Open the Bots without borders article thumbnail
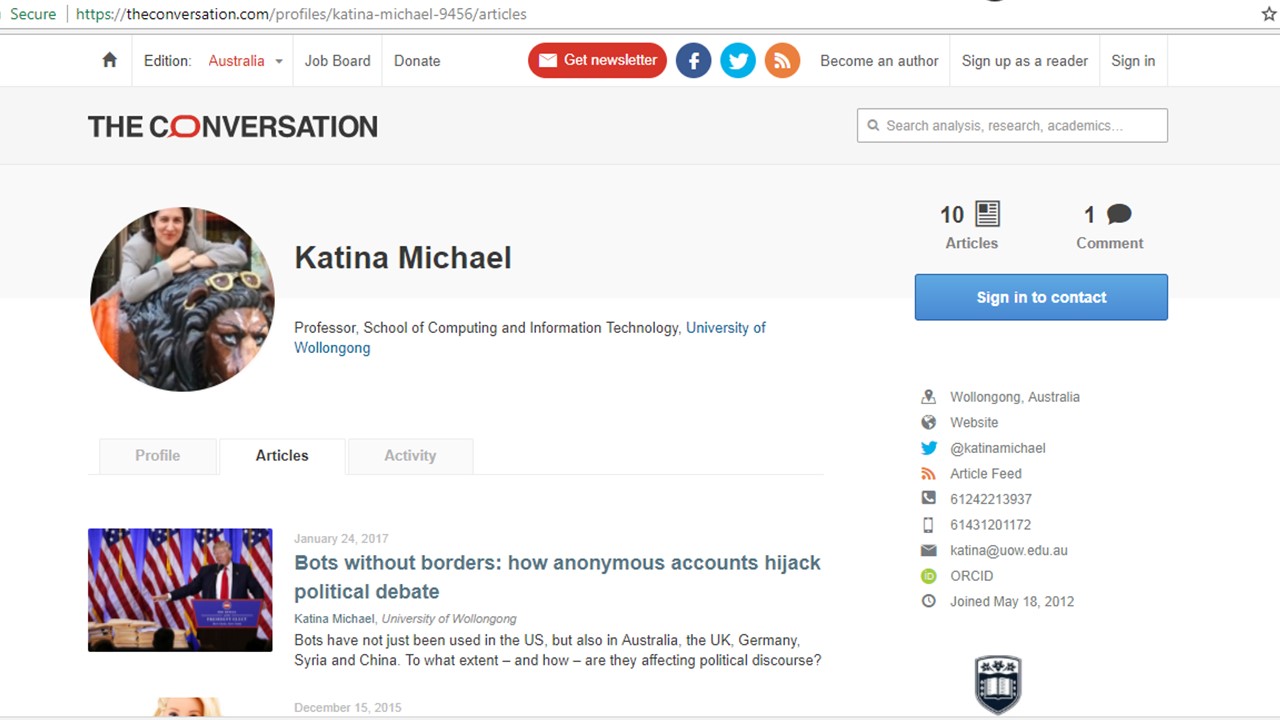 [180, 590]
